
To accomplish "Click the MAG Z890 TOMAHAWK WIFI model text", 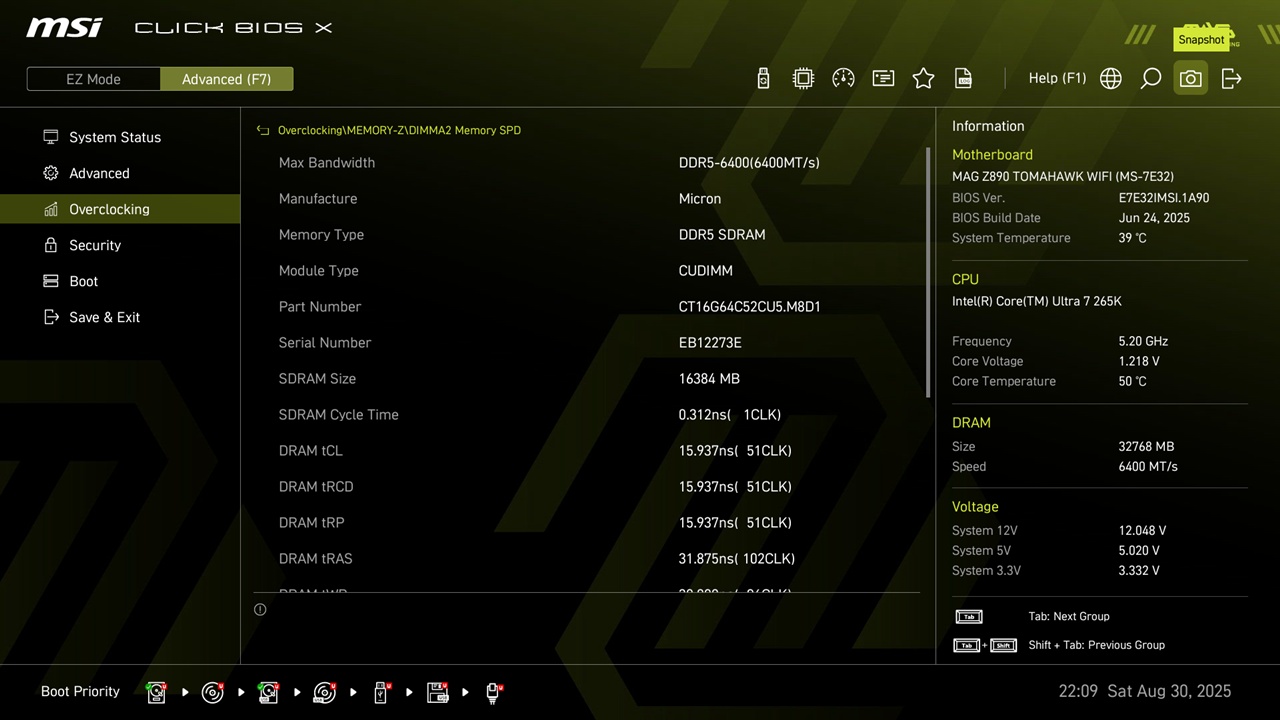I will (x=1063, y=177).
